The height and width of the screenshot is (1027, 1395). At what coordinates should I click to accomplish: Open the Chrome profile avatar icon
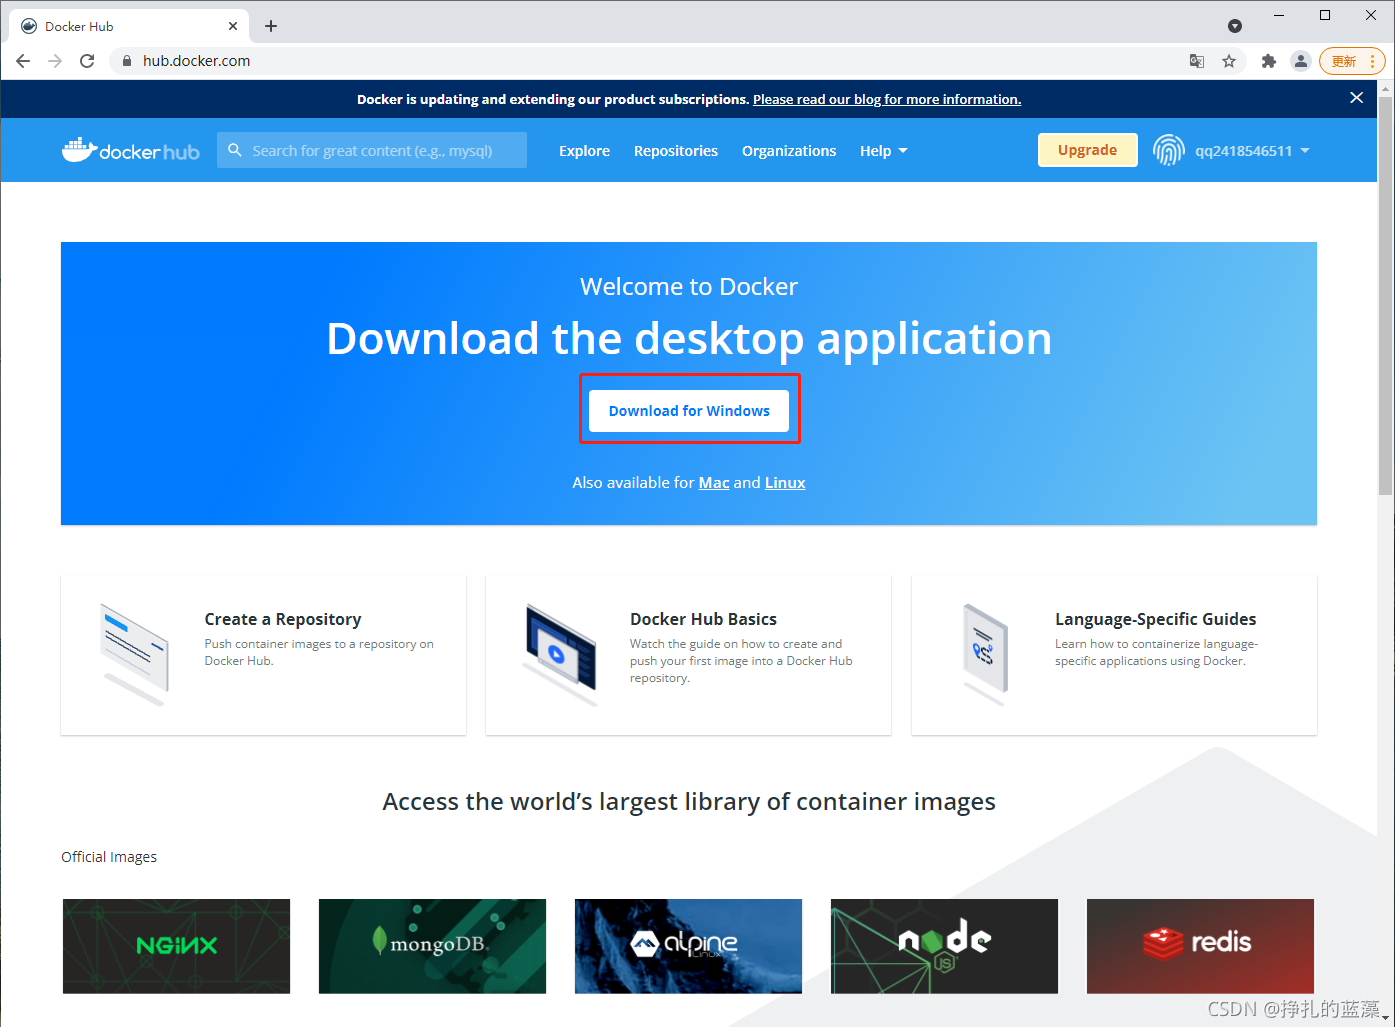coord(1300,61)
